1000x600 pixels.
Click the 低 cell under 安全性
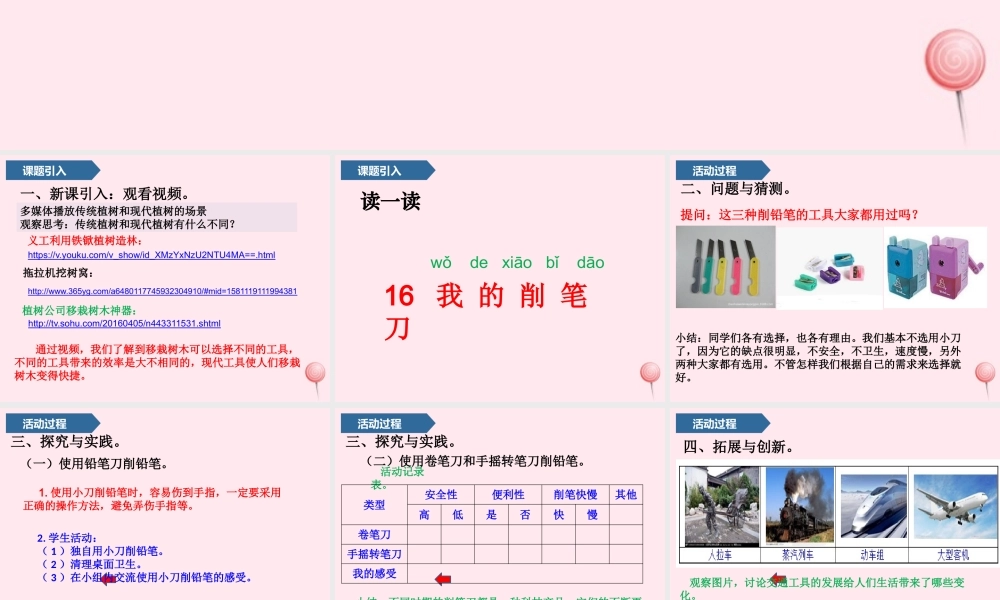458,515
